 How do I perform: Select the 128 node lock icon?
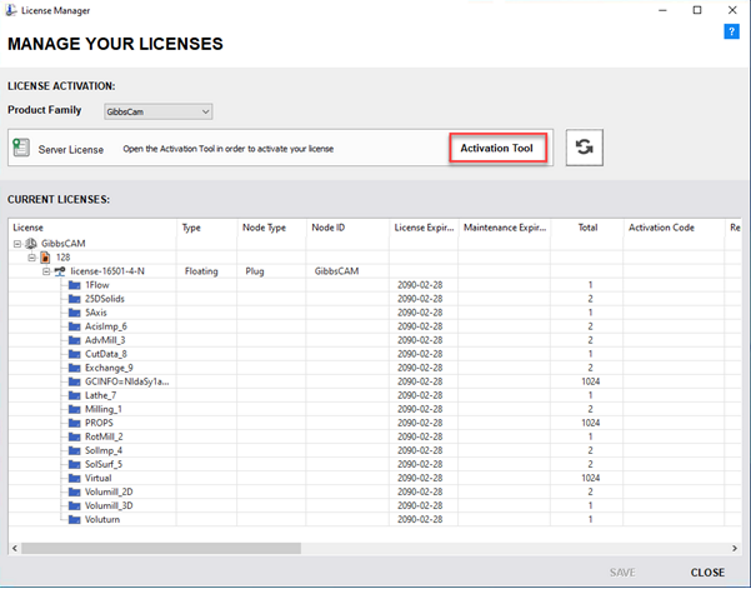pos(45,257)
